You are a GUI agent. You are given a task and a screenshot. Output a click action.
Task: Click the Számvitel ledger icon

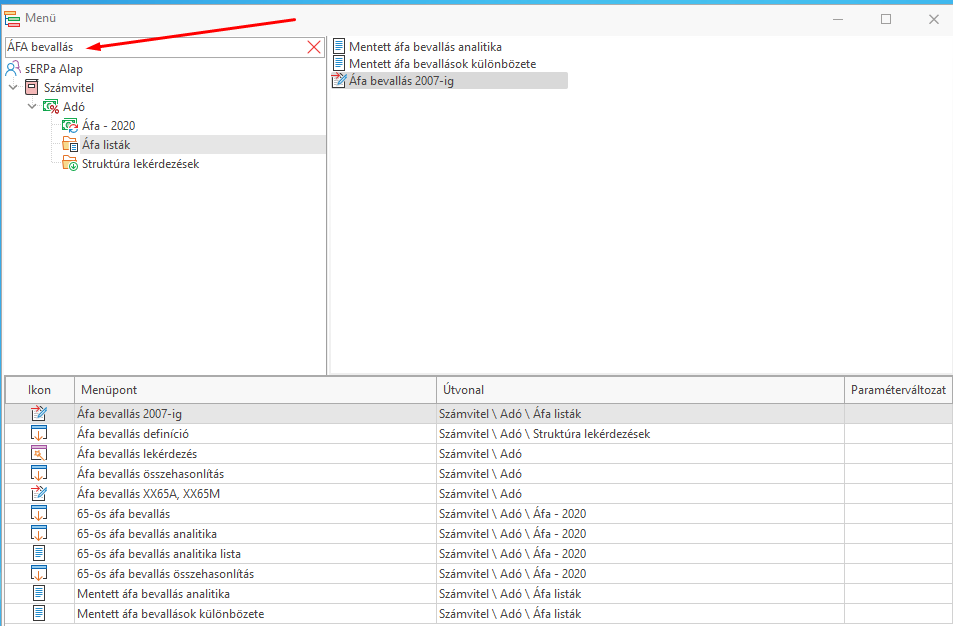point(32,87)
